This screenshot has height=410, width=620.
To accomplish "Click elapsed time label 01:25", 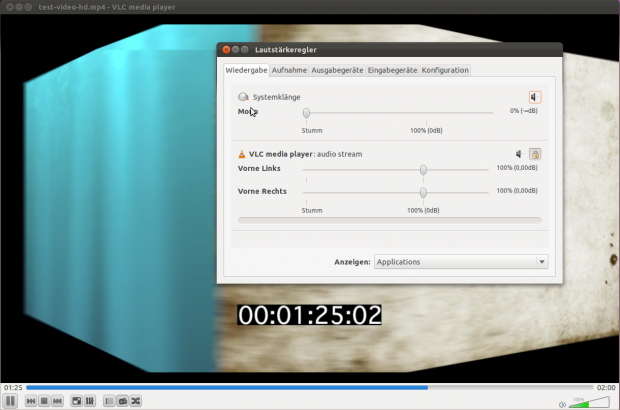I will click(x=13, y=388).
